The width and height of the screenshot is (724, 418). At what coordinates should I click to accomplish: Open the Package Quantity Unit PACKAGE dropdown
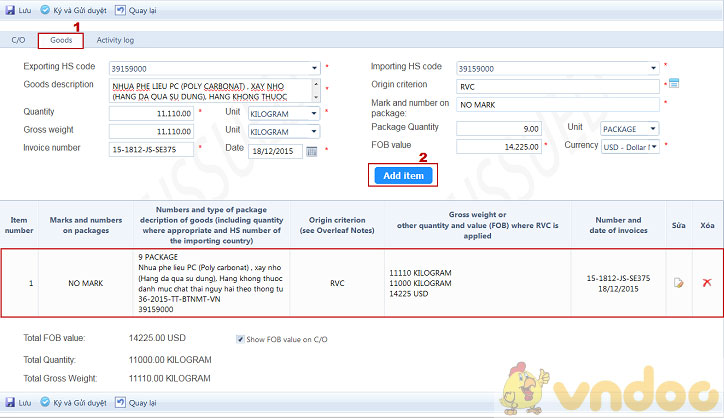click(654, 128)
